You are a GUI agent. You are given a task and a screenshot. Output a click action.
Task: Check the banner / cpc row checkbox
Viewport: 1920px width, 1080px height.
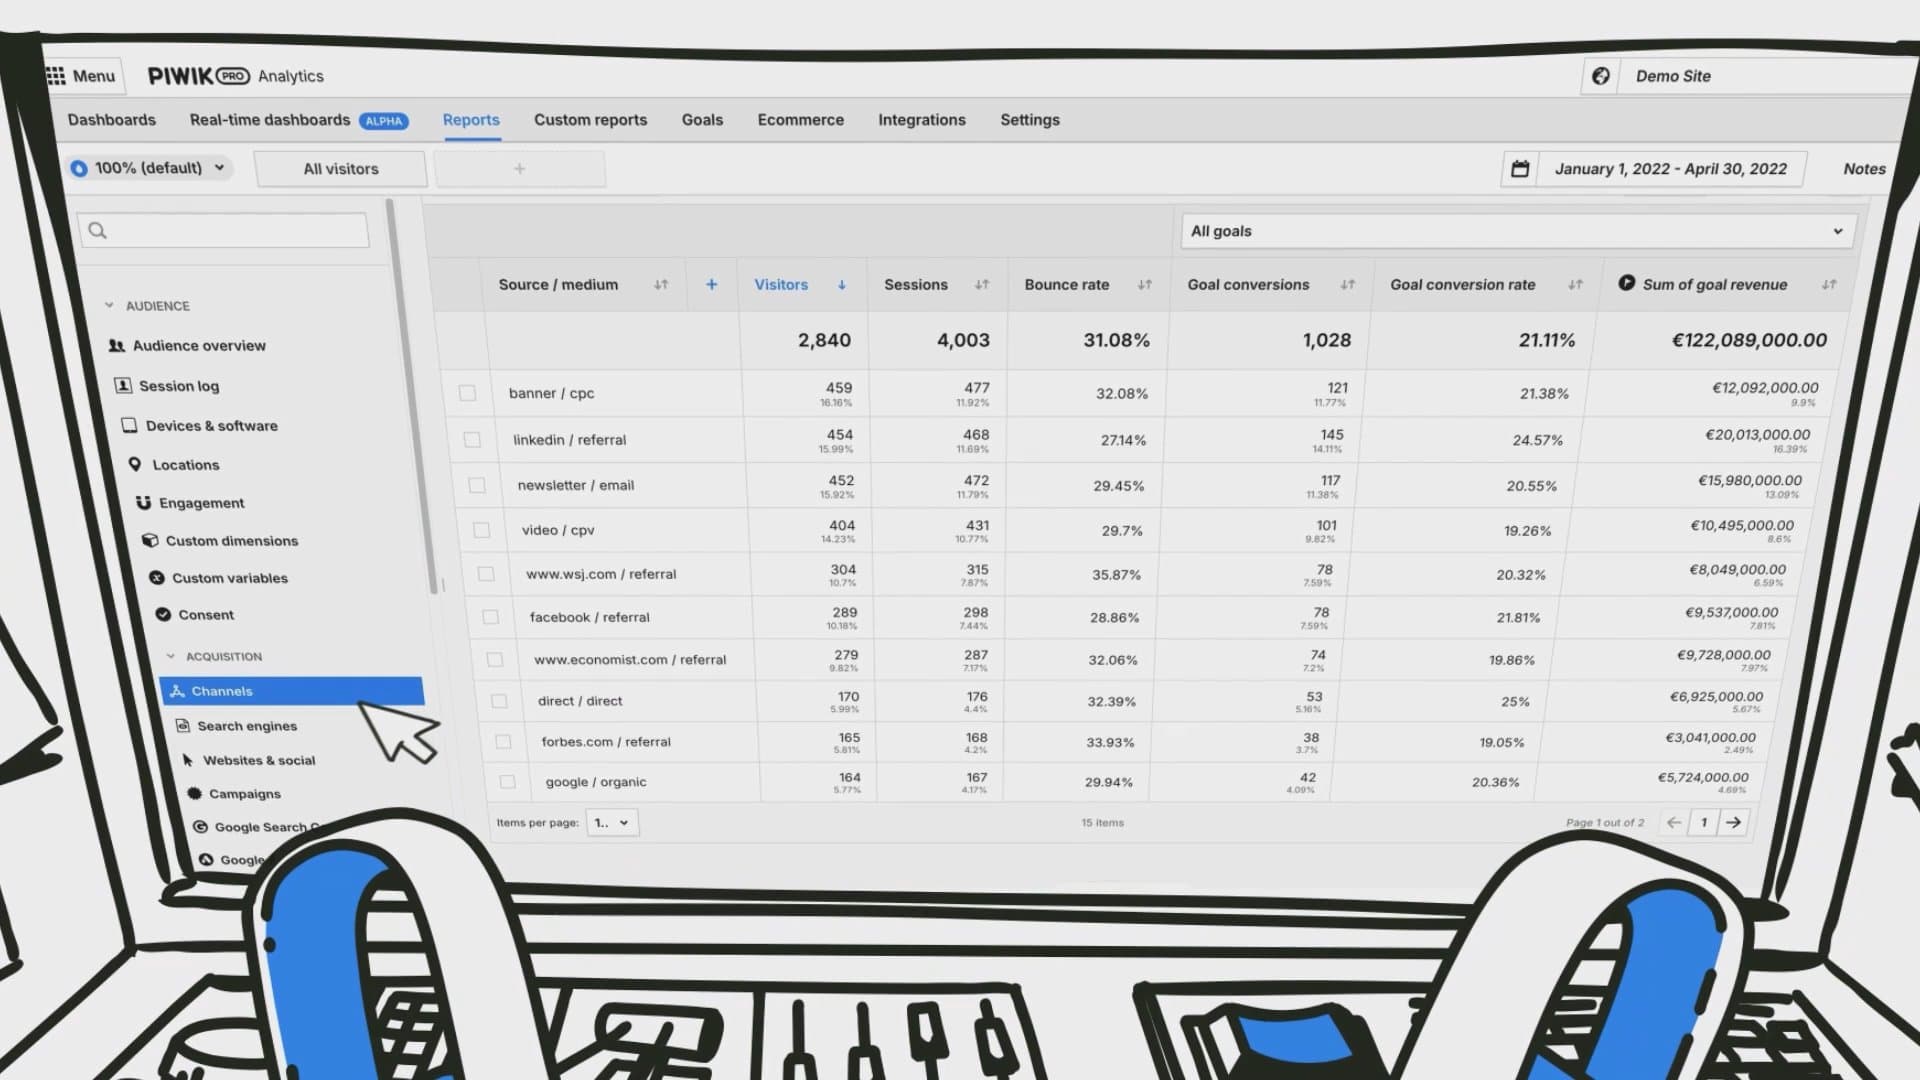click(467, 393)
